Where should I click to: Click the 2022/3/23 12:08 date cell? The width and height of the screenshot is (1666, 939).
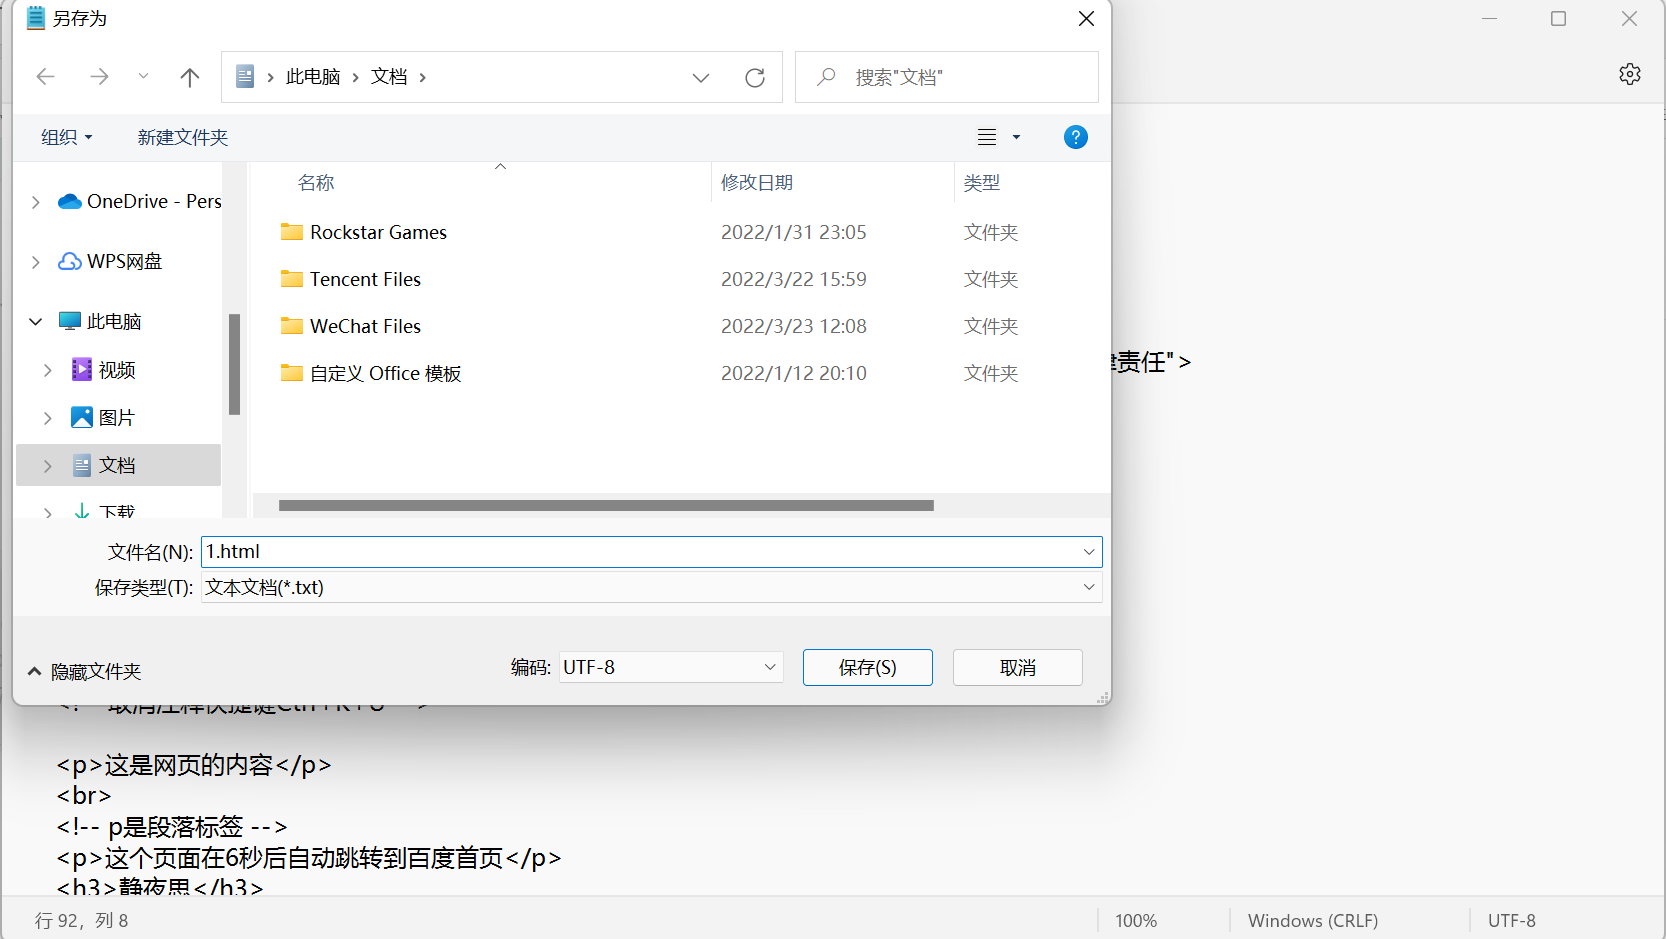pos(794,326)
